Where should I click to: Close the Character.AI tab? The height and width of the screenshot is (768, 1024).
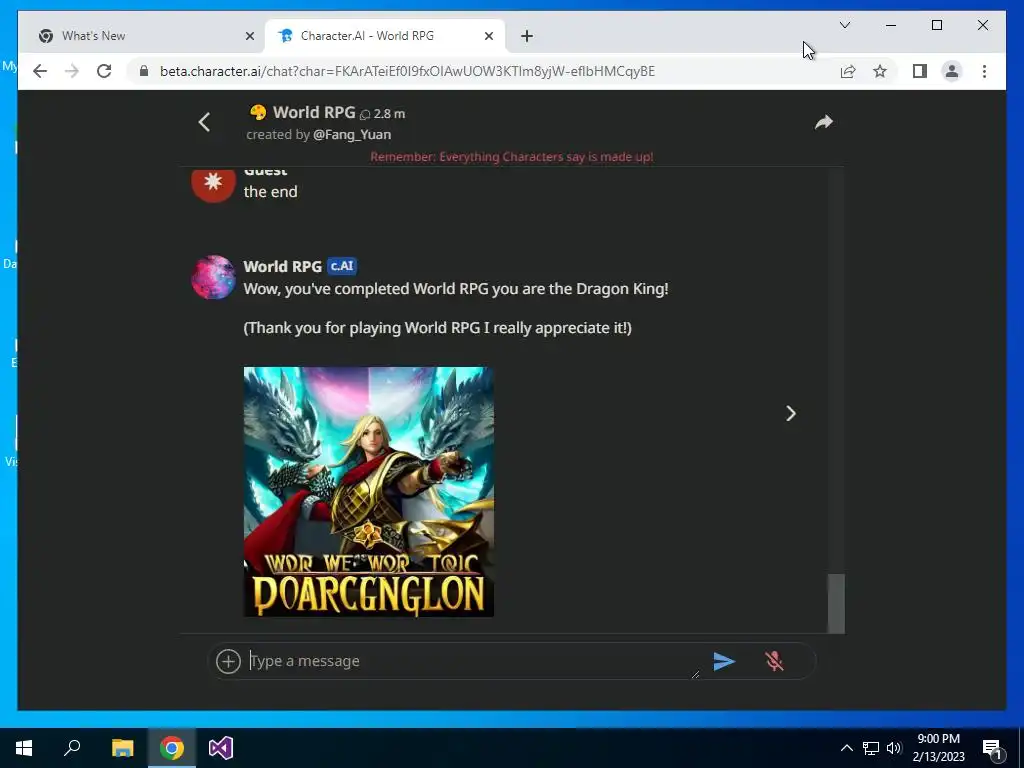point(488,36)
